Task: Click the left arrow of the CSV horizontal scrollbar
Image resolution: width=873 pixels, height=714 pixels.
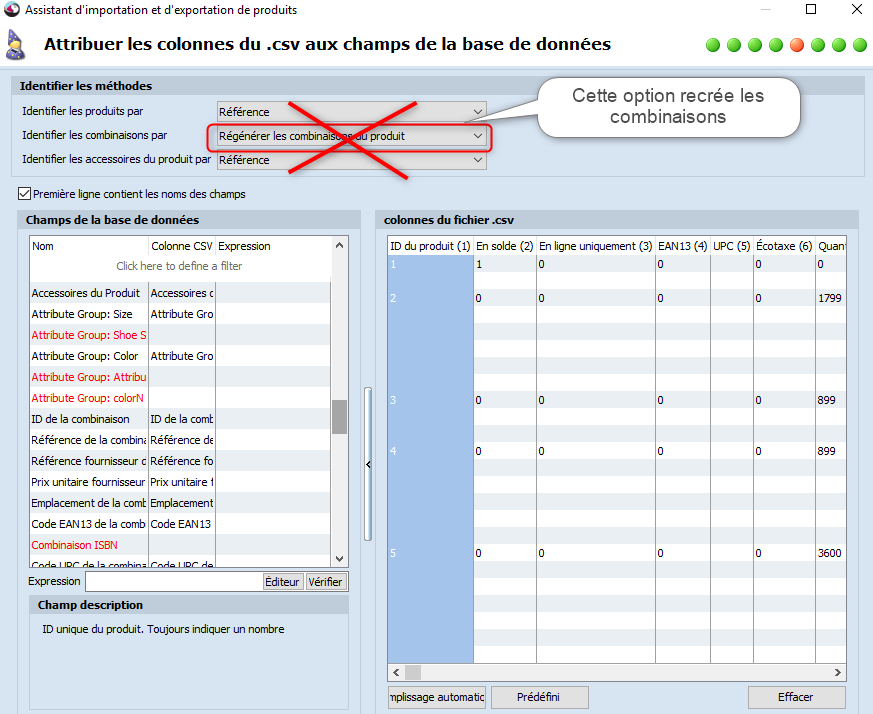Action: (x=396, y=672)
